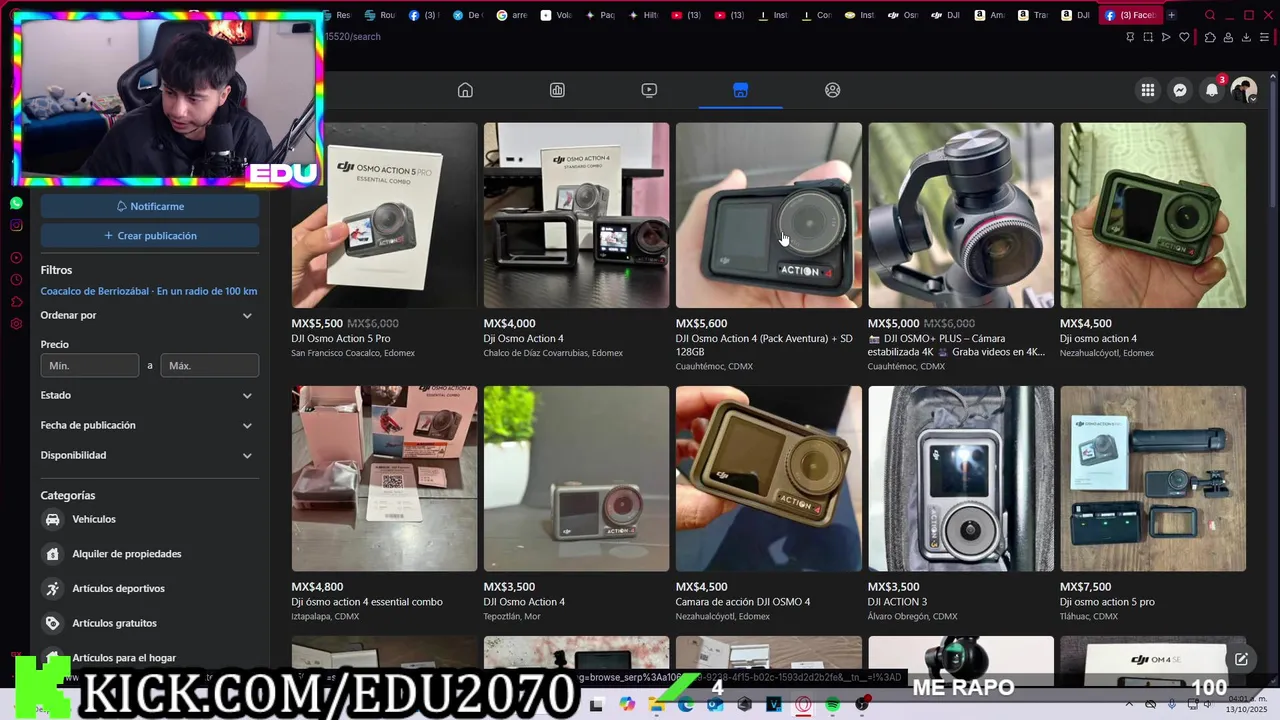
Task: Open History clock icon in Opera sidebar
Action: coord(16,280)
